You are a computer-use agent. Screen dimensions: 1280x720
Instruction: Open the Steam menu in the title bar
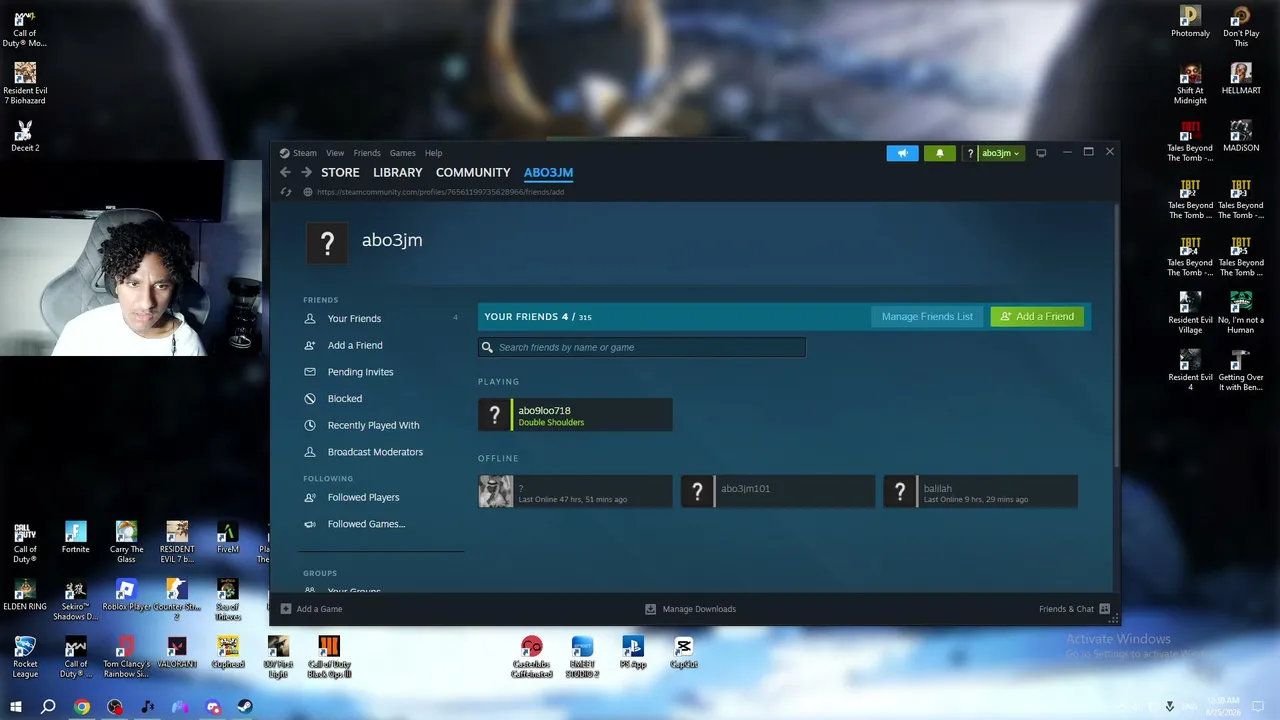point(298,153)
